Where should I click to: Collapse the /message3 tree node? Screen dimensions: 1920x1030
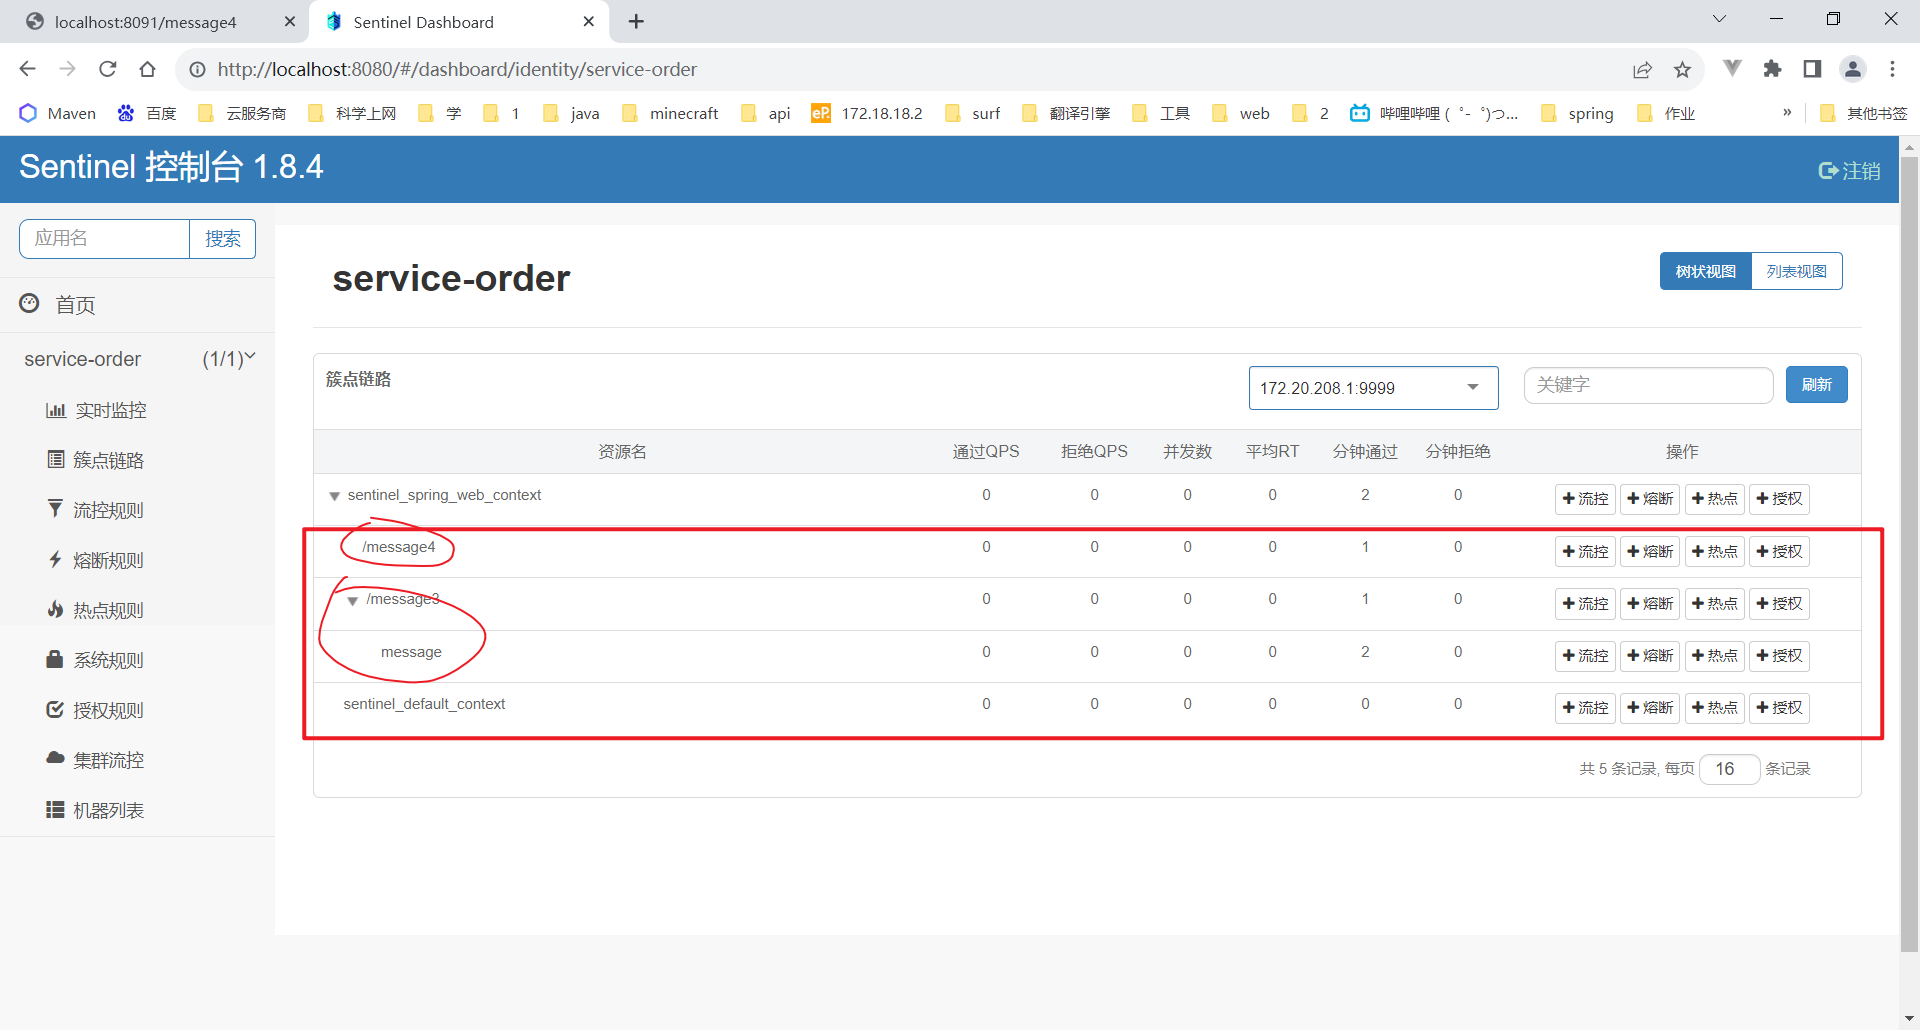(352, 601)
